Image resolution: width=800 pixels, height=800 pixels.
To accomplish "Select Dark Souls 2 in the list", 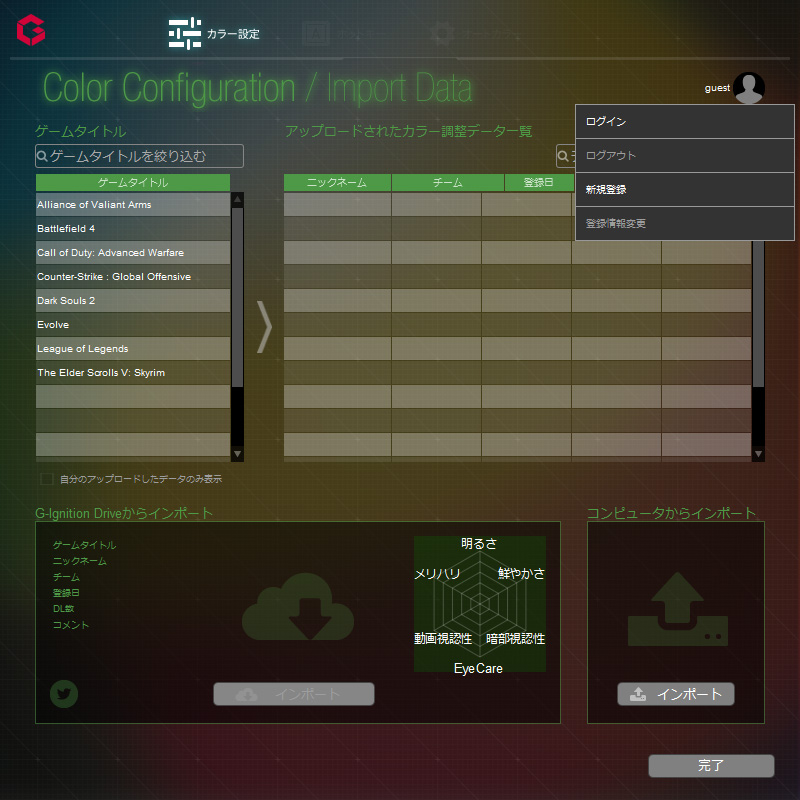I will [133, 301].
